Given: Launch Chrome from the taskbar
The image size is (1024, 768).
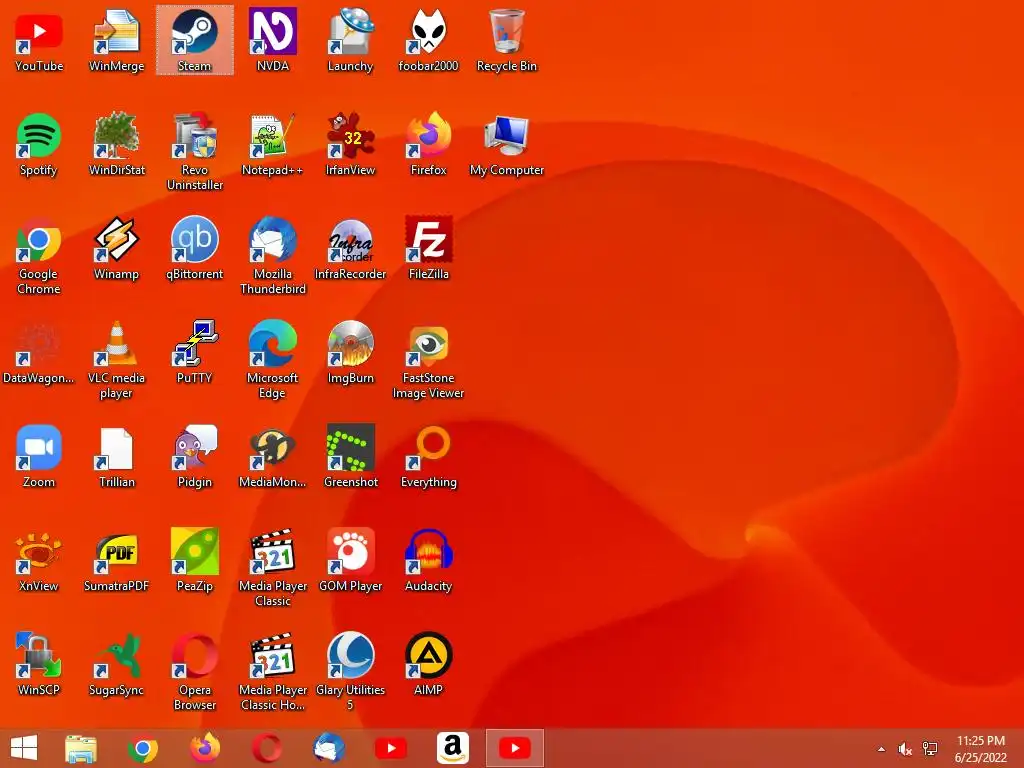Looking at the screenshot, I should pyautogui.click(x=143, y=748).
